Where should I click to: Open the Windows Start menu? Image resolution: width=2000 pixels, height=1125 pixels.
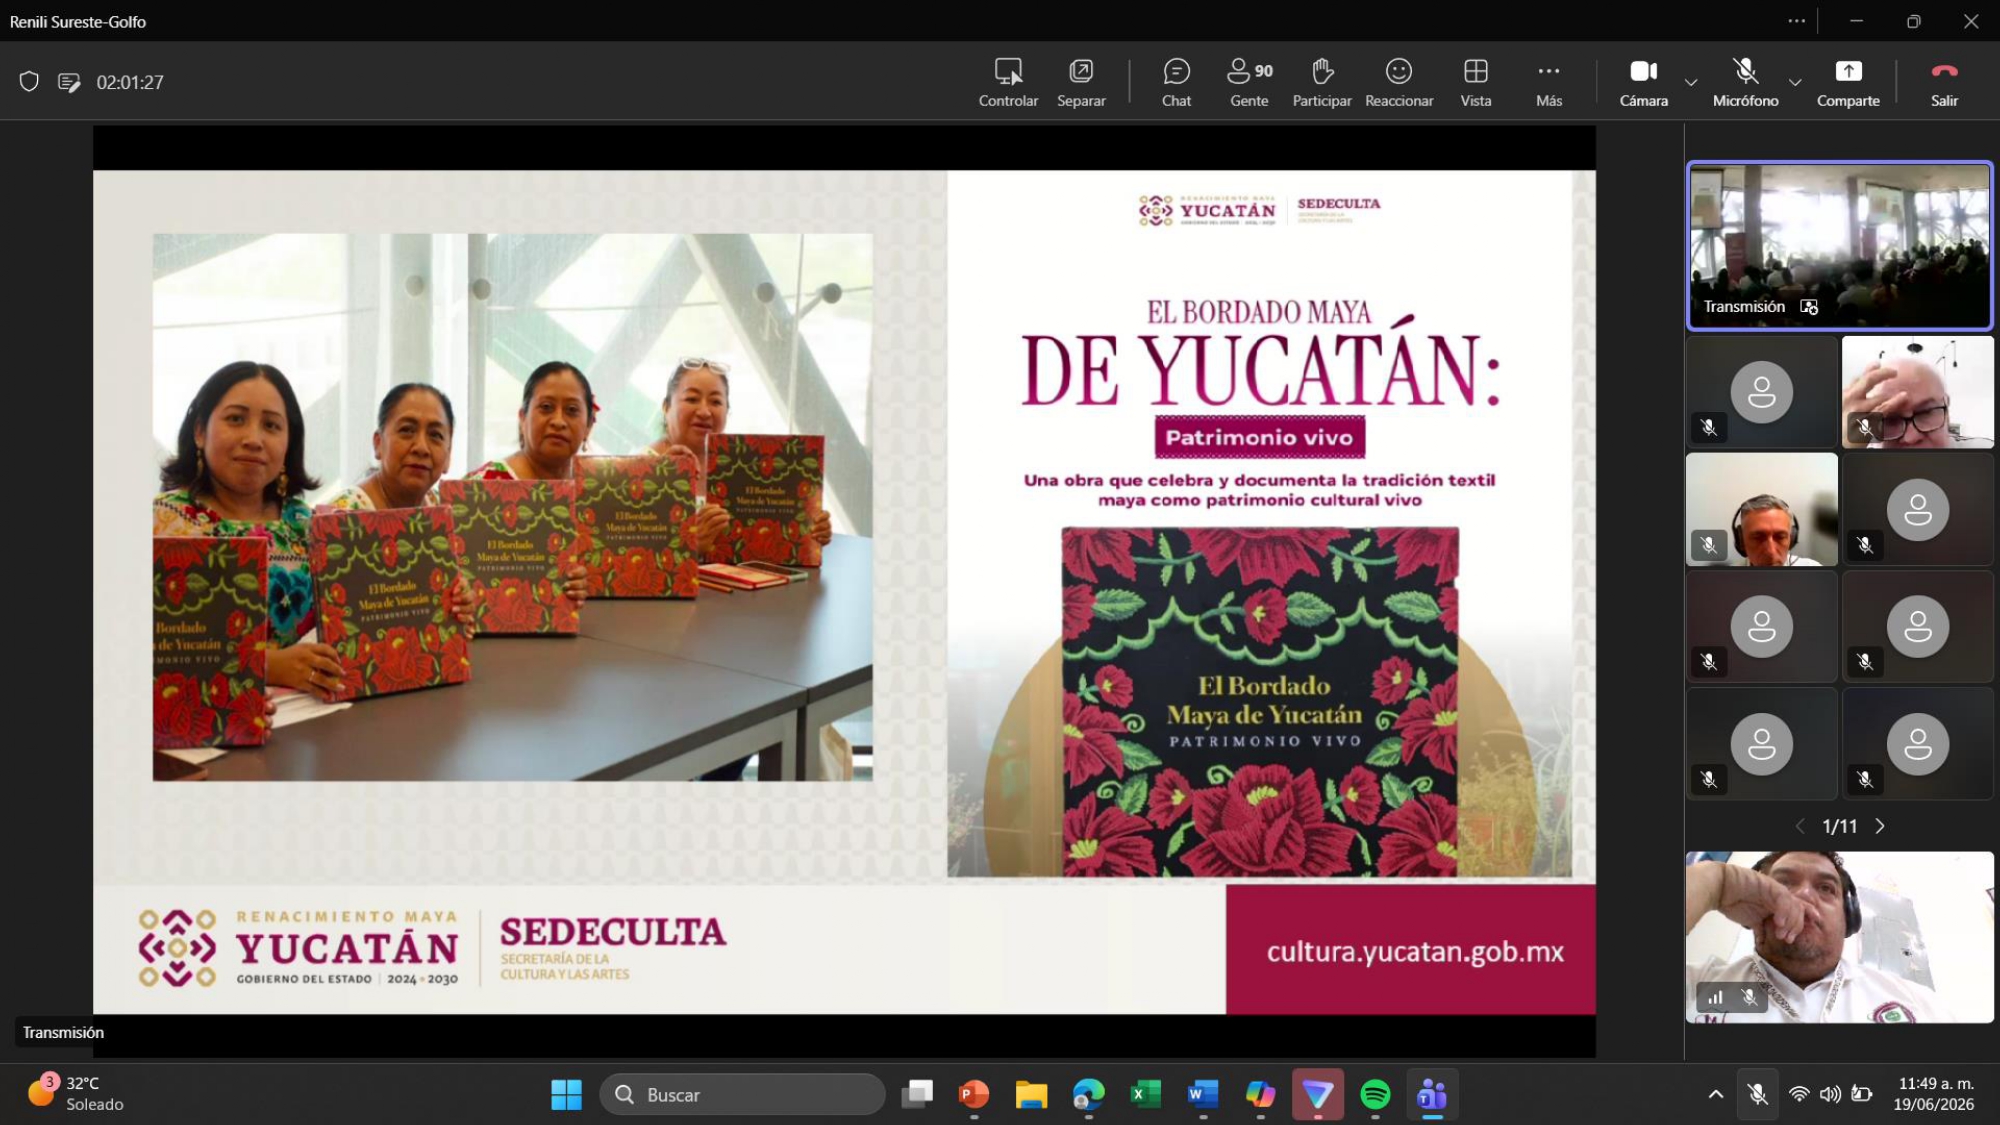click(x=566, y=1095)
